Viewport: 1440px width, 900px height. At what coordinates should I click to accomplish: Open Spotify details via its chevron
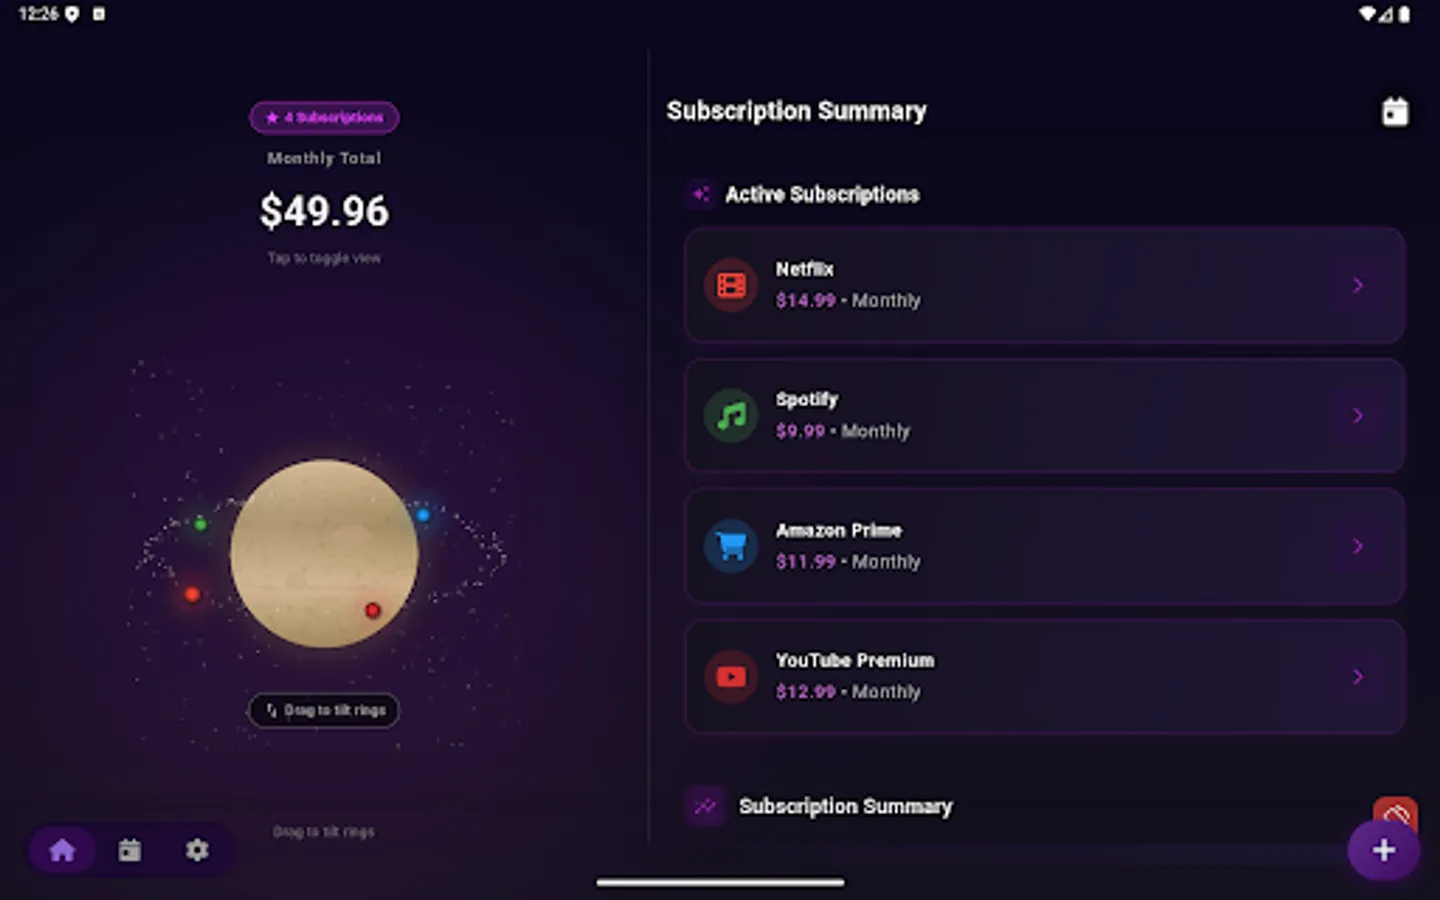1357,415
